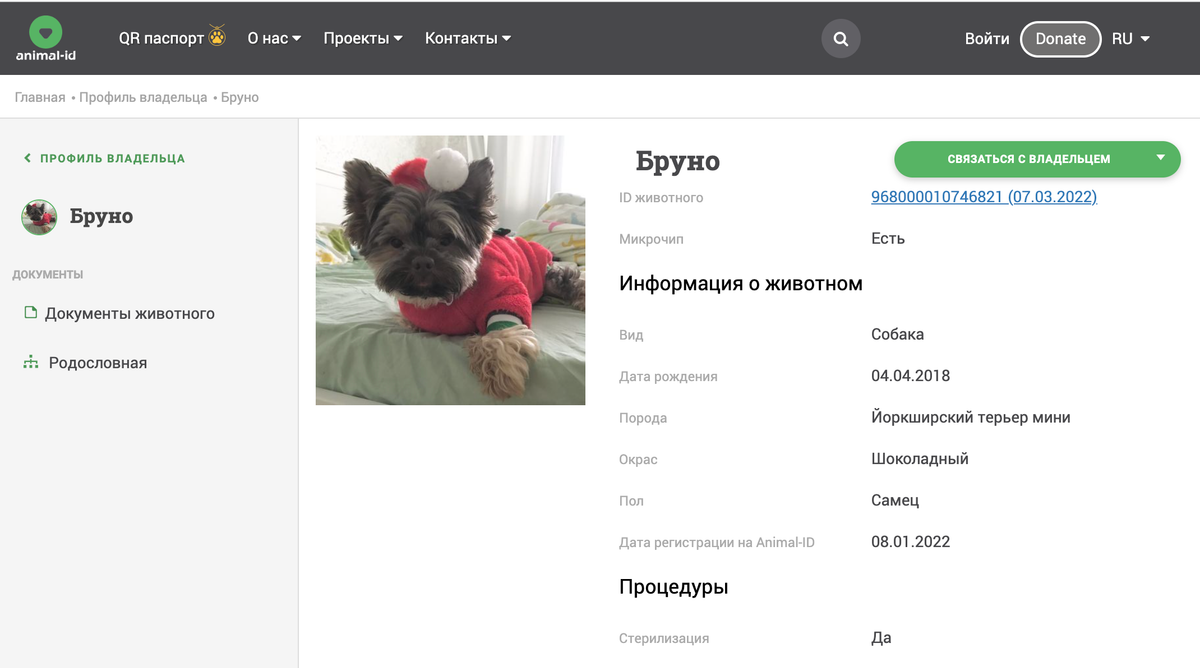This screenshot has height=668, width=1200.
Task: Expand the Проекты dropdown menu
Action: (x=363, y=38)
